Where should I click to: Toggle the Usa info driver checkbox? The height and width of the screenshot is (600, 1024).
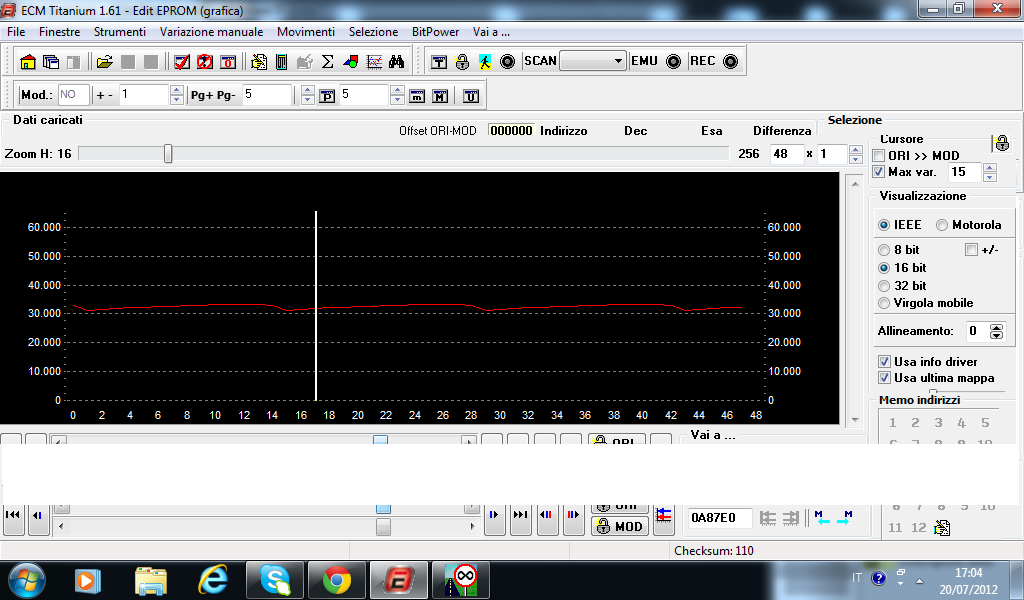tap(884, 362)
